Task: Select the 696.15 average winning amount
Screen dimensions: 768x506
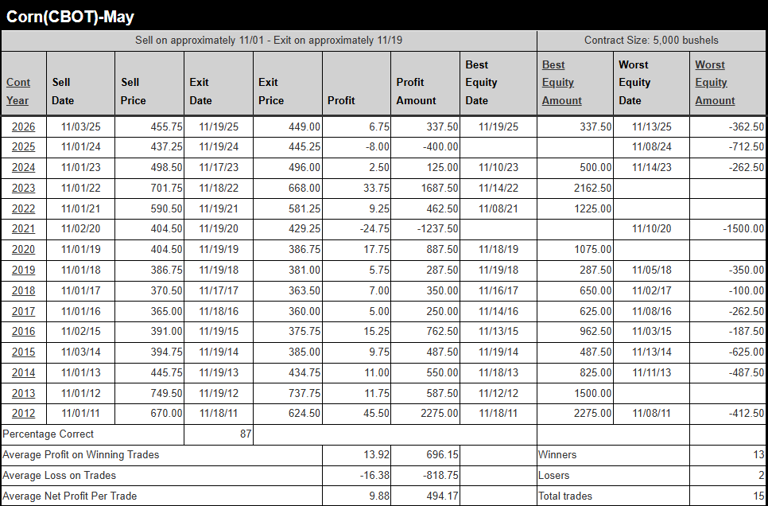Action: click(442, 455)
